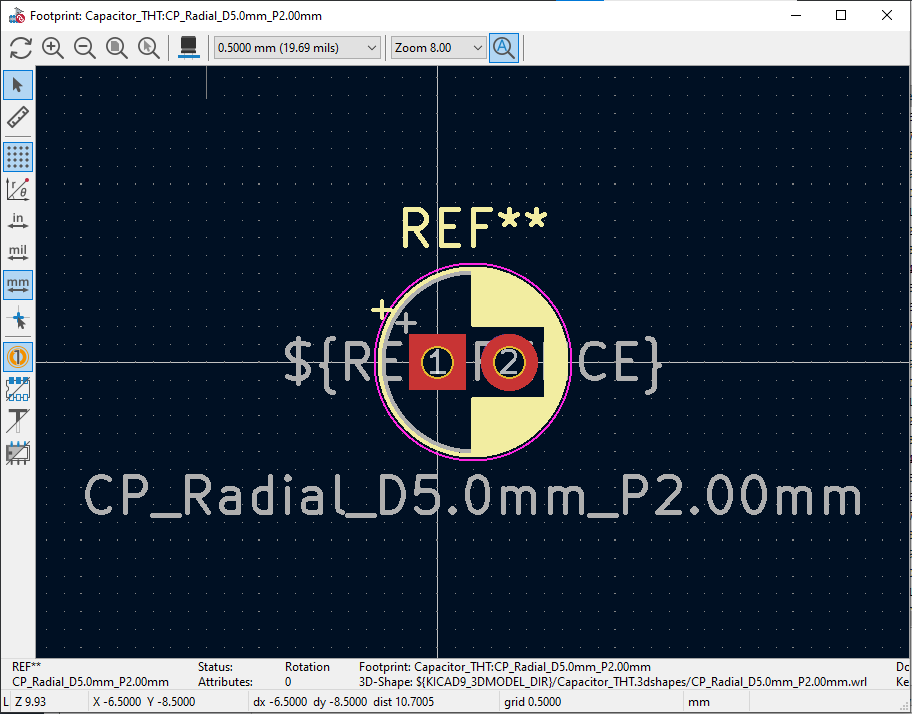Toggle grid display dots

coord(18,157)
